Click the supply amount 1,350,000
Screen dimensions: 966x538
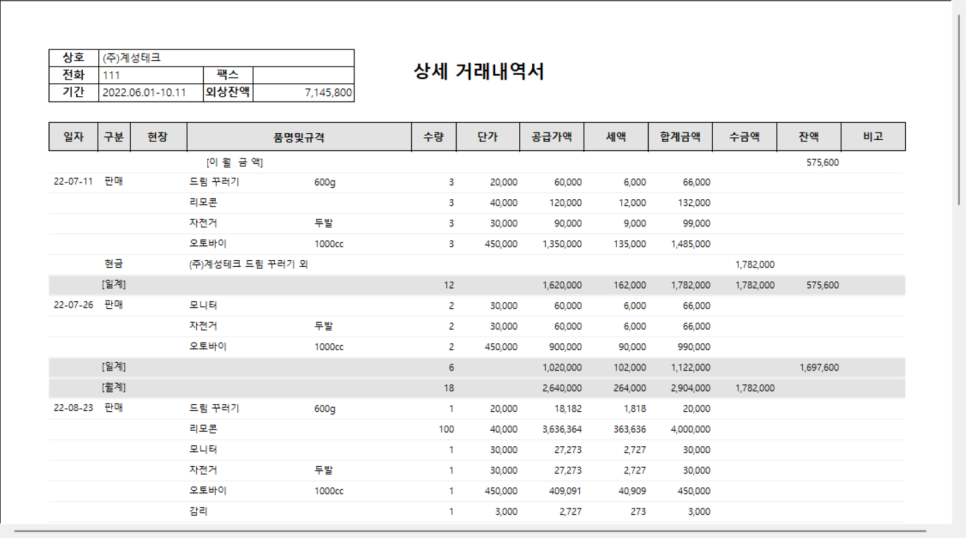[x=562, y=244]
